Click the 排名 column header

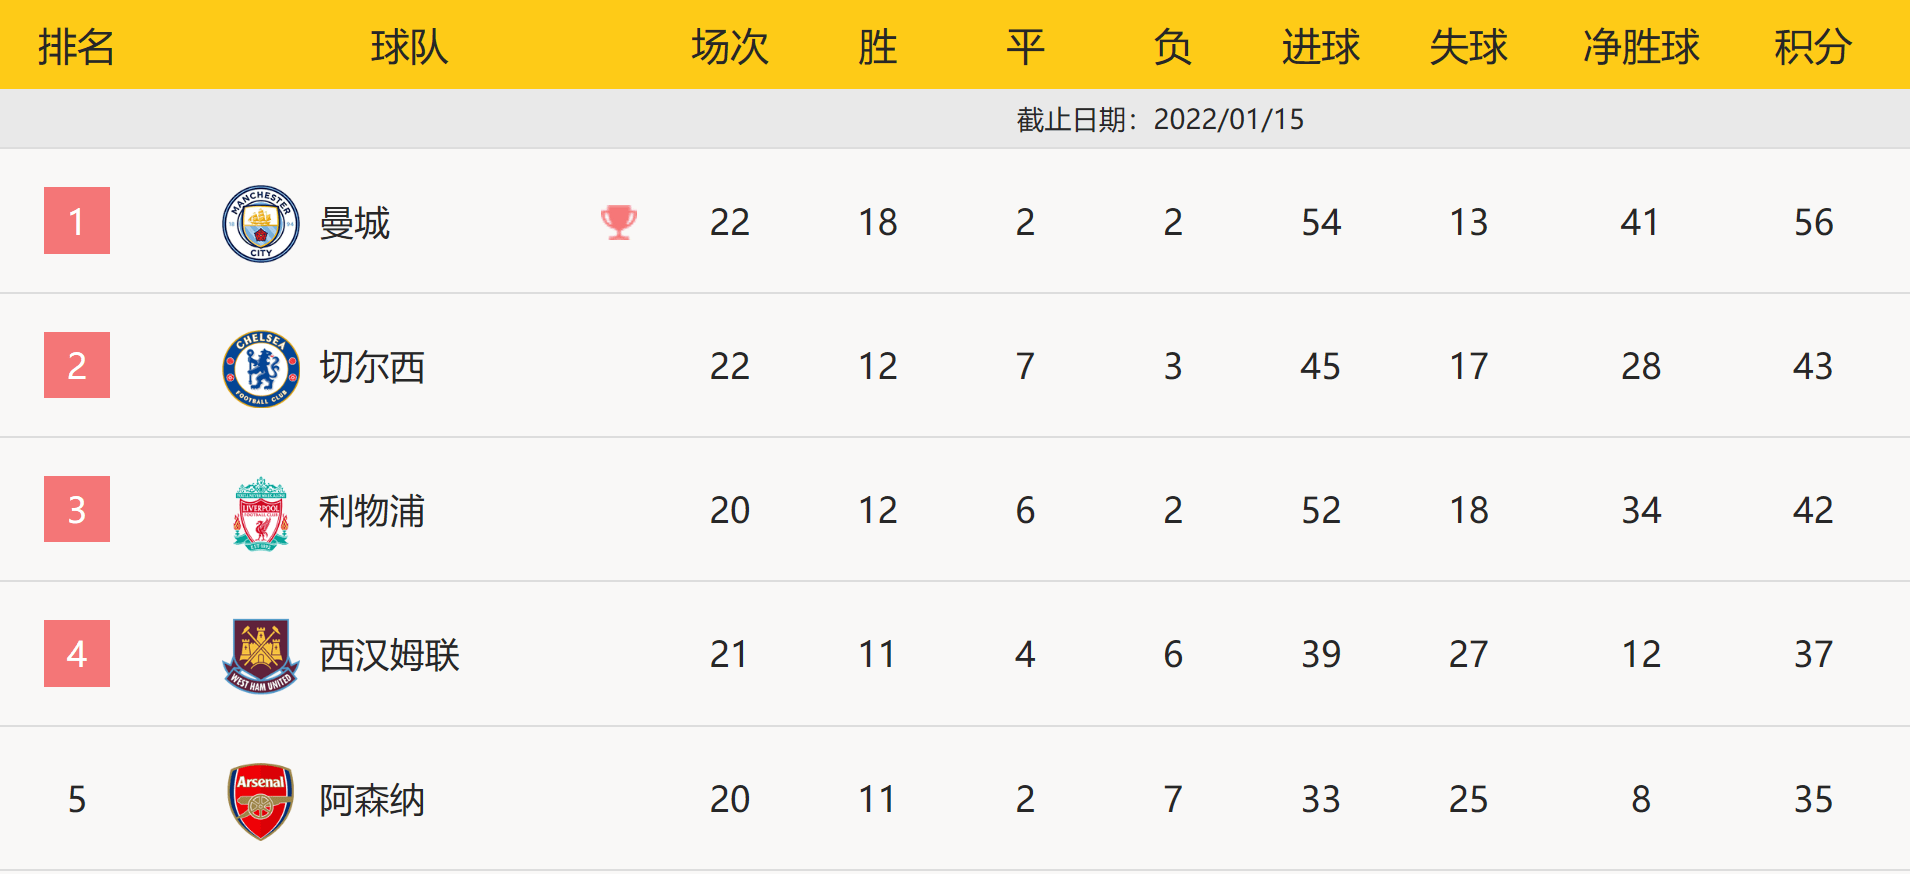tap(76, 47)
